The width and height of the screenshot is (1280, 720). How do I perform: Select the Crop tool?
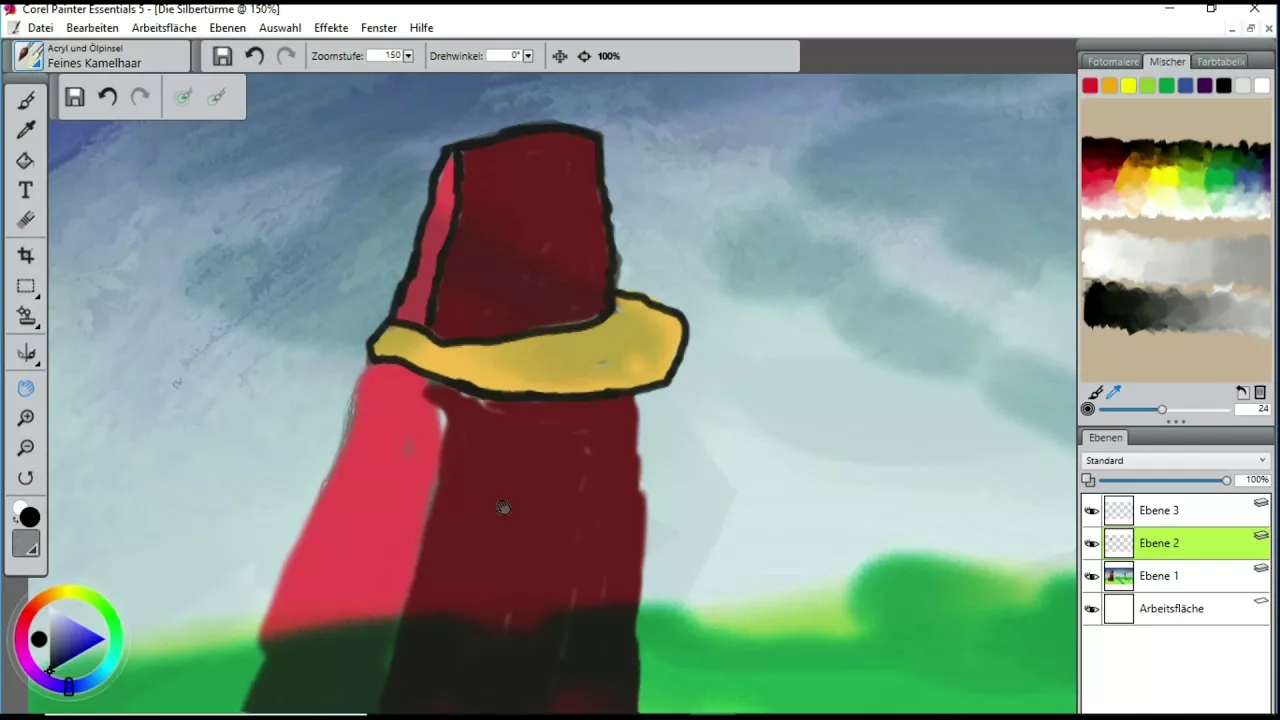[x=26, y=256]
